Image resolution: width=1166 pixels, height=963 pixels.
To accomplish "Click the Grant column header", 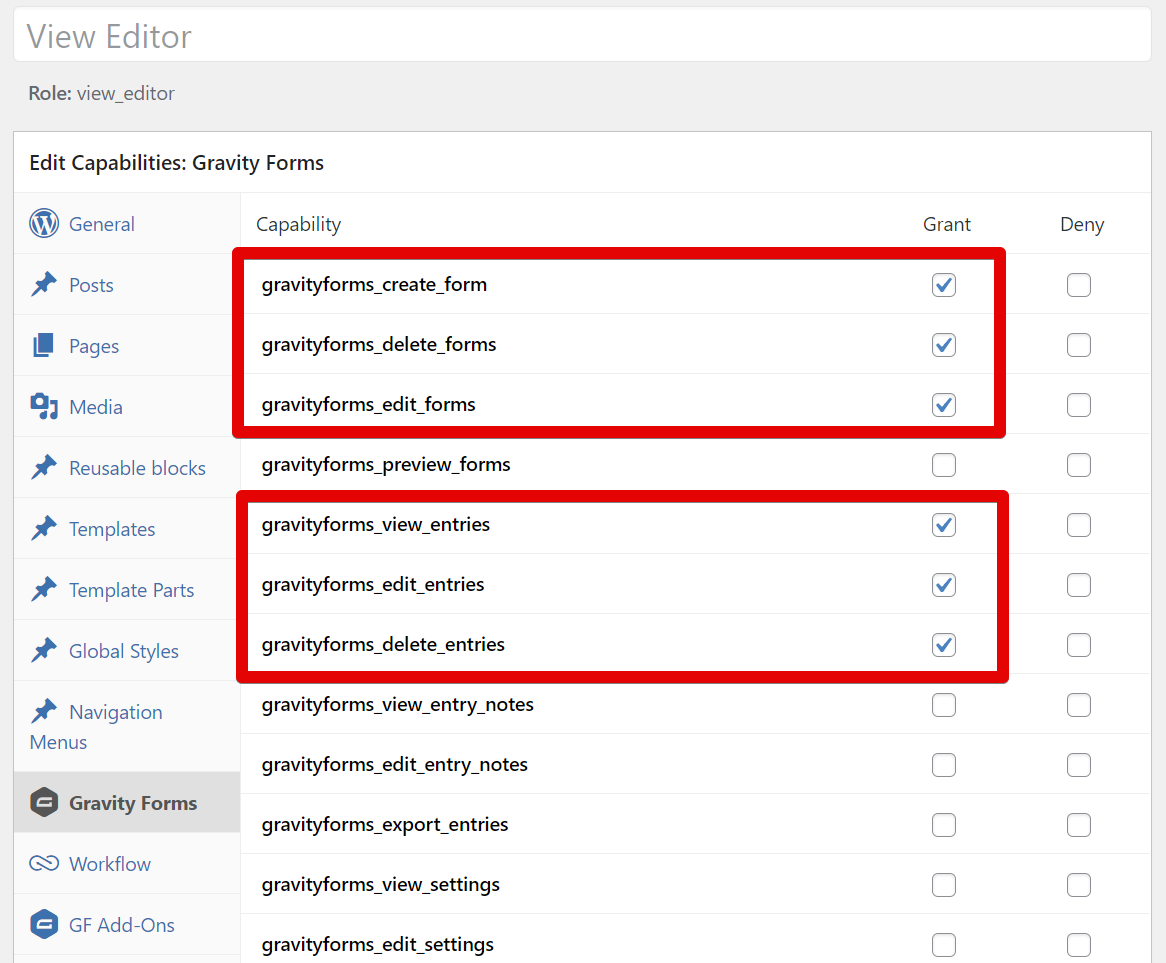I will (946, 224).
